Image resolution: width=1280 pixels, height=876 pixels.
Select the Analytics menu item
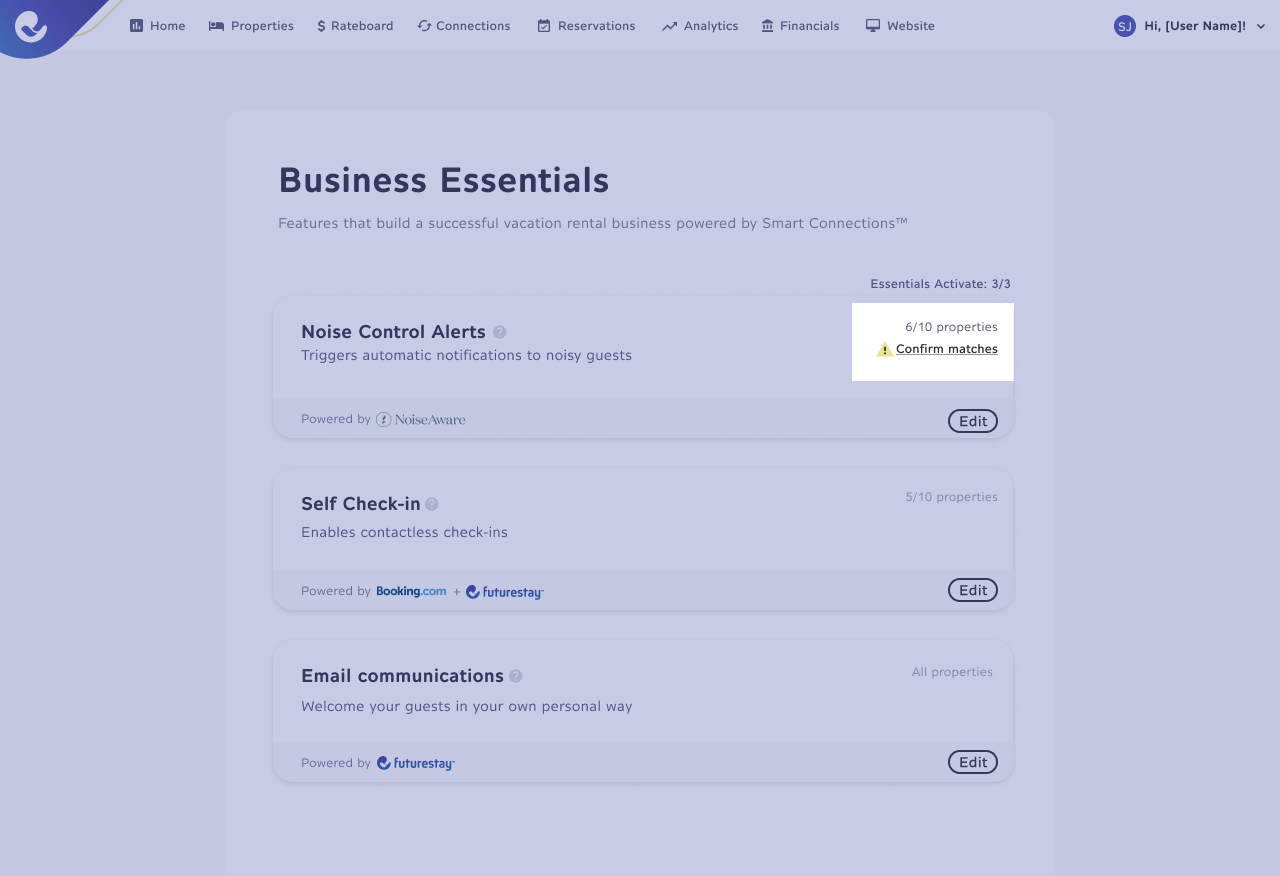(x=700, y=26)
